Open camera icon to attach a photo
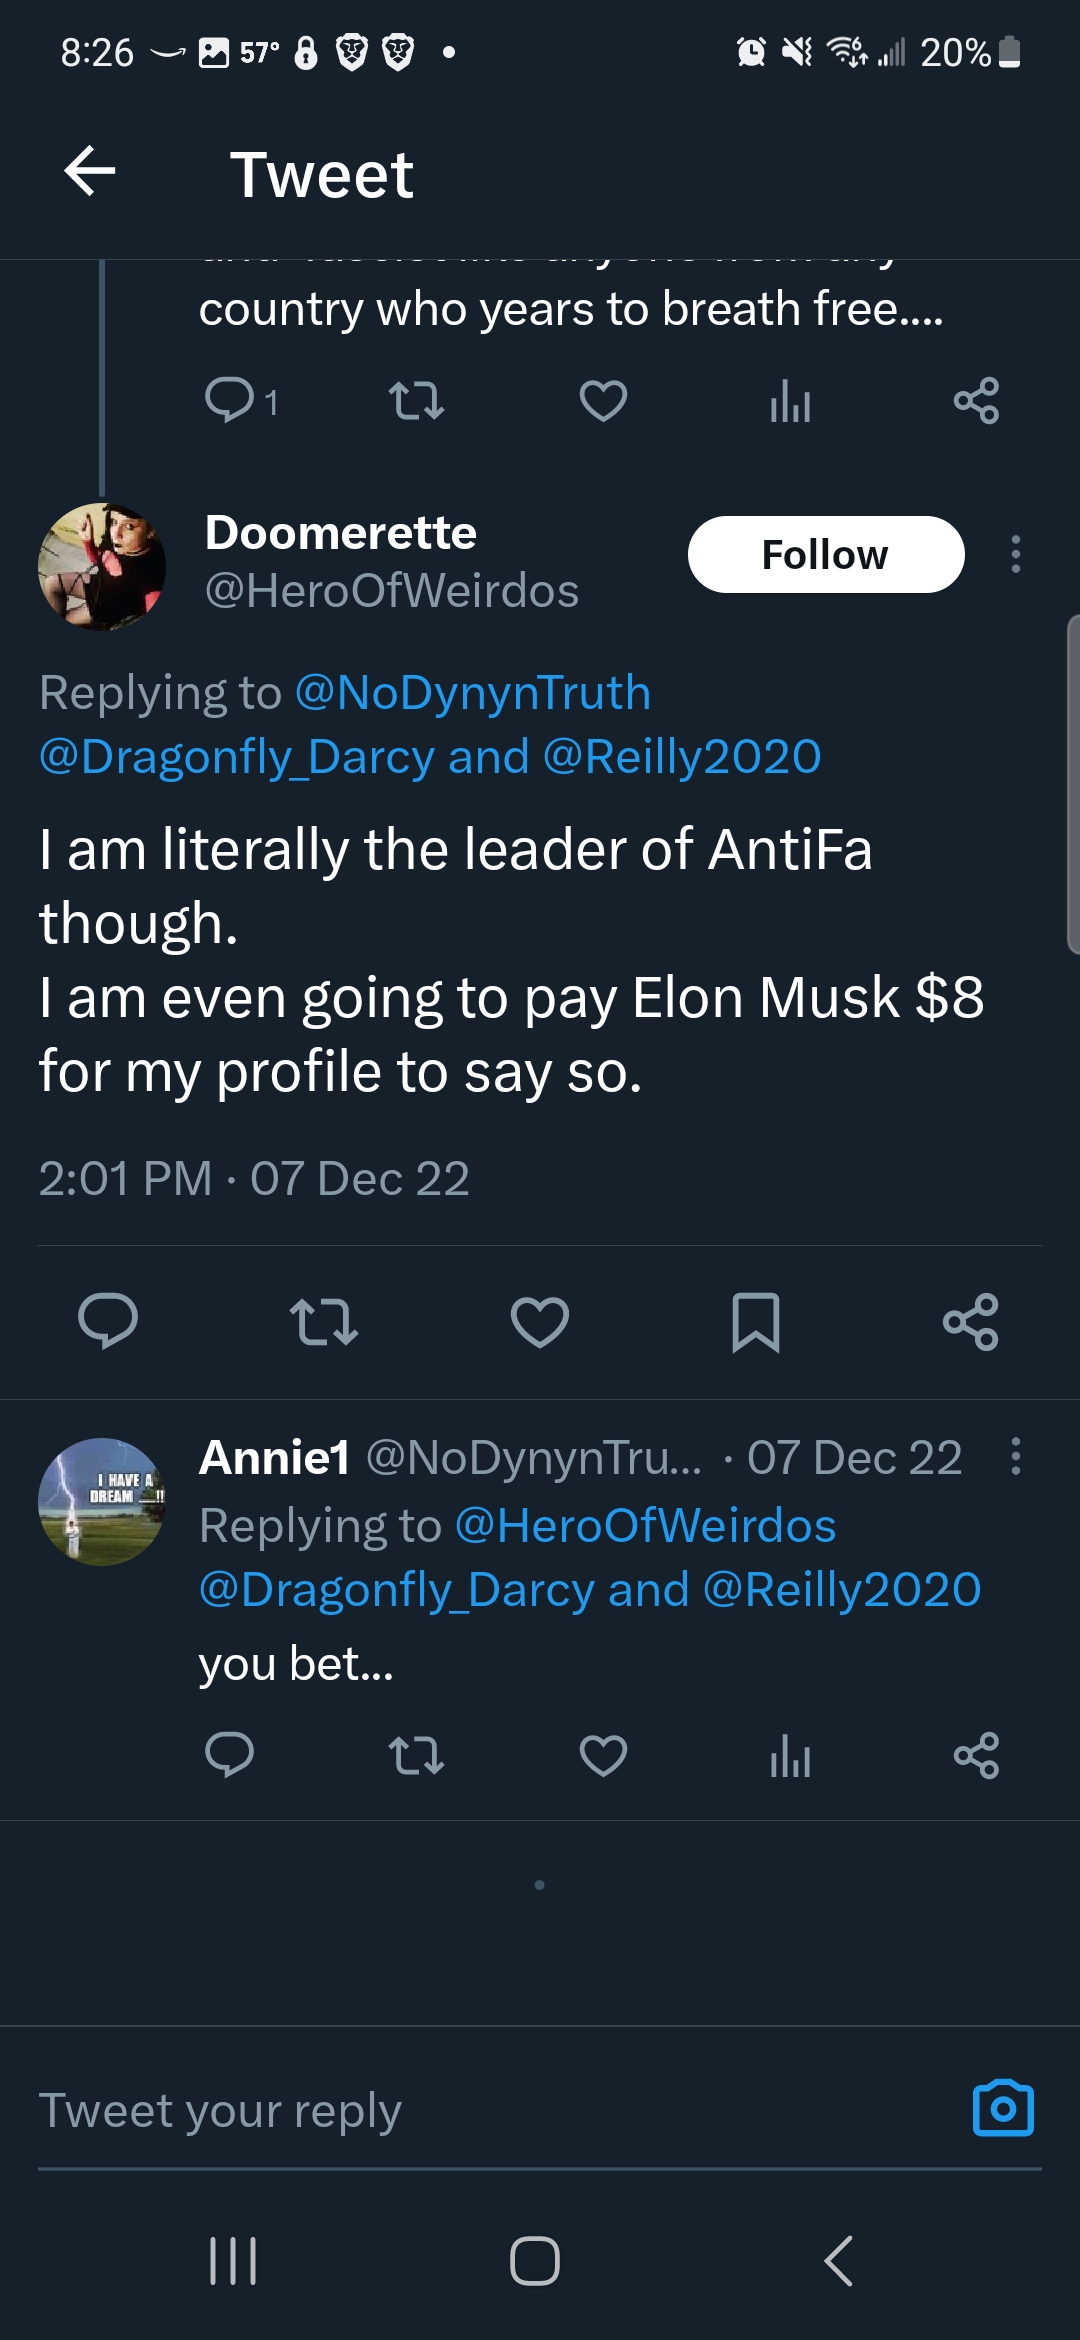The image size is (1080, 2340). 1003,2108
